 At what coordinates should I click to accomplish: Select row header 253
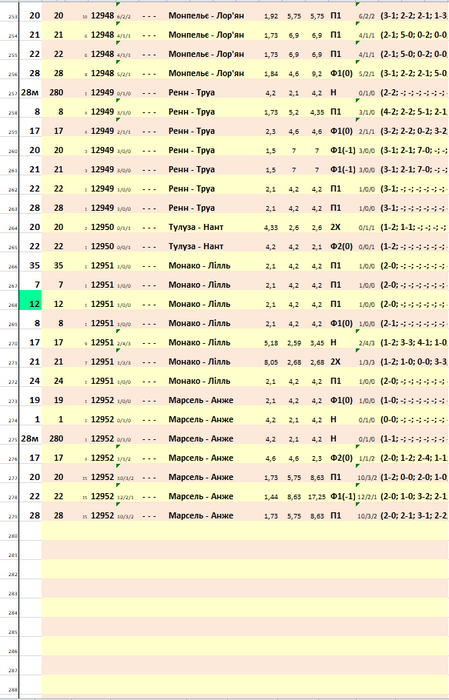pos(12,17)
